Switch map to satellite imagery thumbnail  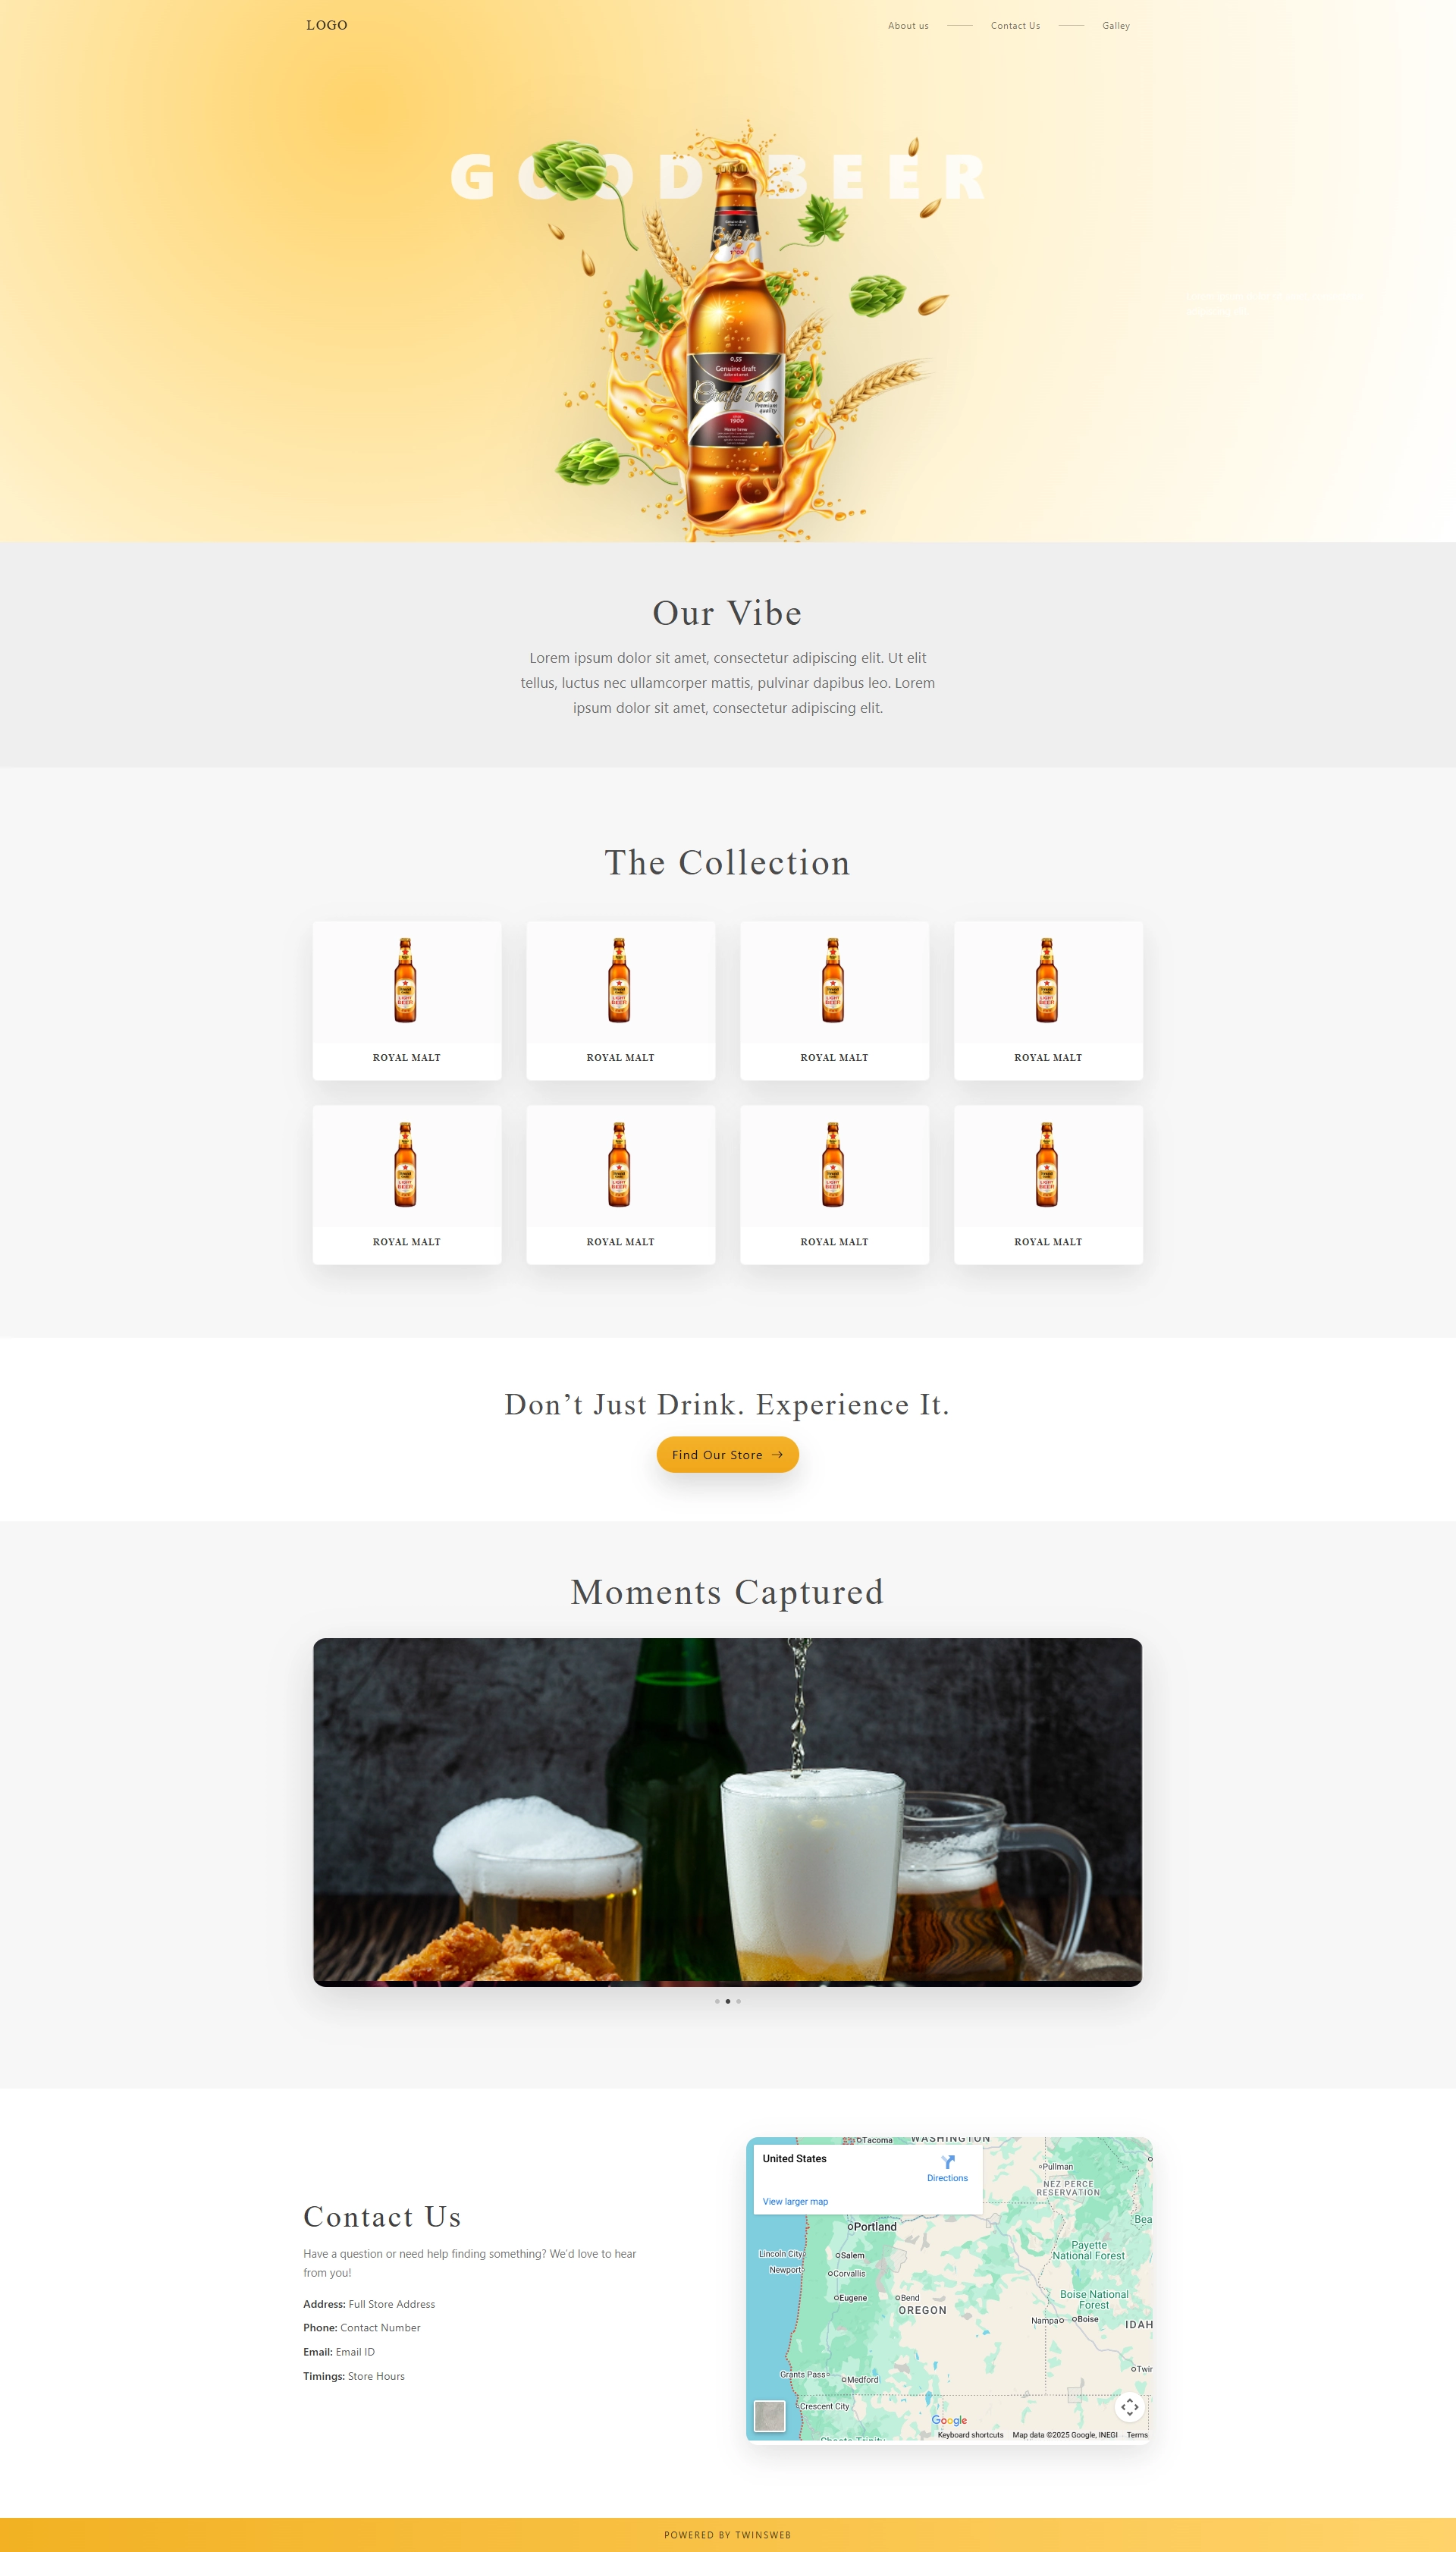[x=769, y=2415]
